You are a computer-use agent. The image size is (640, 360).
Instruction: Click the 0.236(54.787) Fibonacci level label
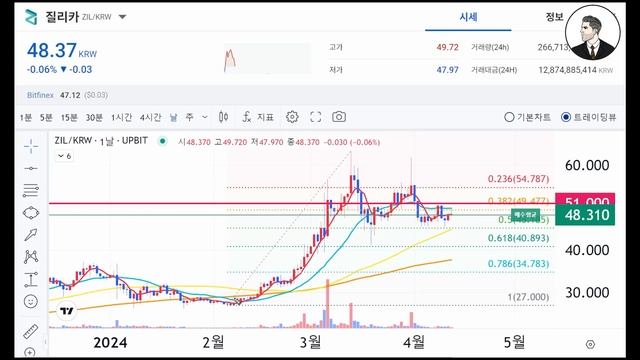518,179
